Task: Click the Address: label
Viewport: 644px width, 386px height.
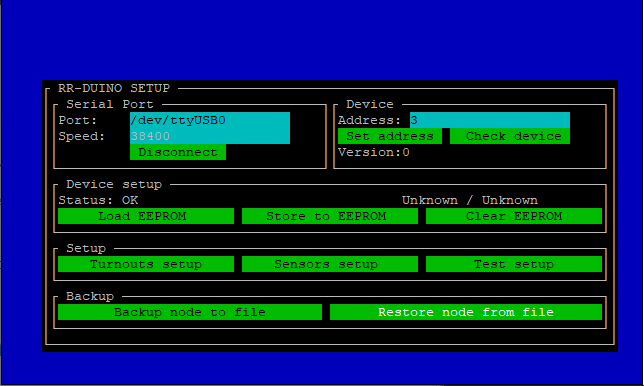Action: click(x=369, y=120)
